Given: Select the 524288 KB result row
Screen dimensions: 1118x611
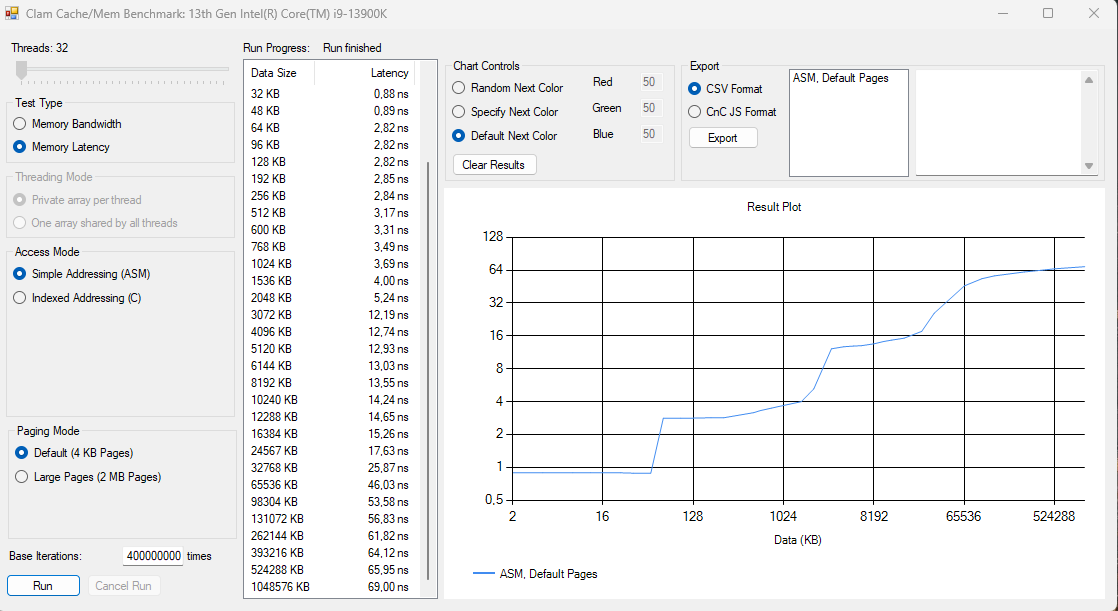Looking at the screenshot, I should [330, 570].
